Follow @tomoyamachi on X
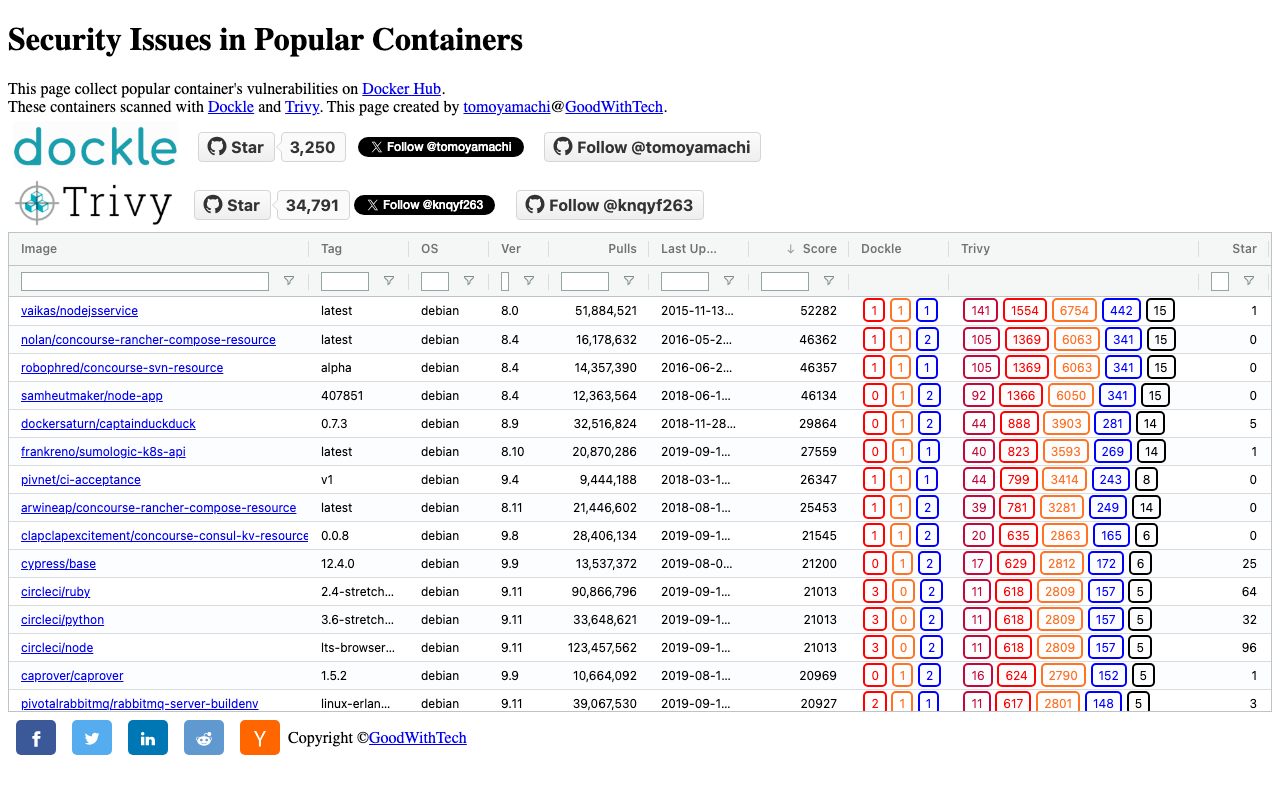The image size is (1280, 800). pyautogui.click(x=441, y=147)
